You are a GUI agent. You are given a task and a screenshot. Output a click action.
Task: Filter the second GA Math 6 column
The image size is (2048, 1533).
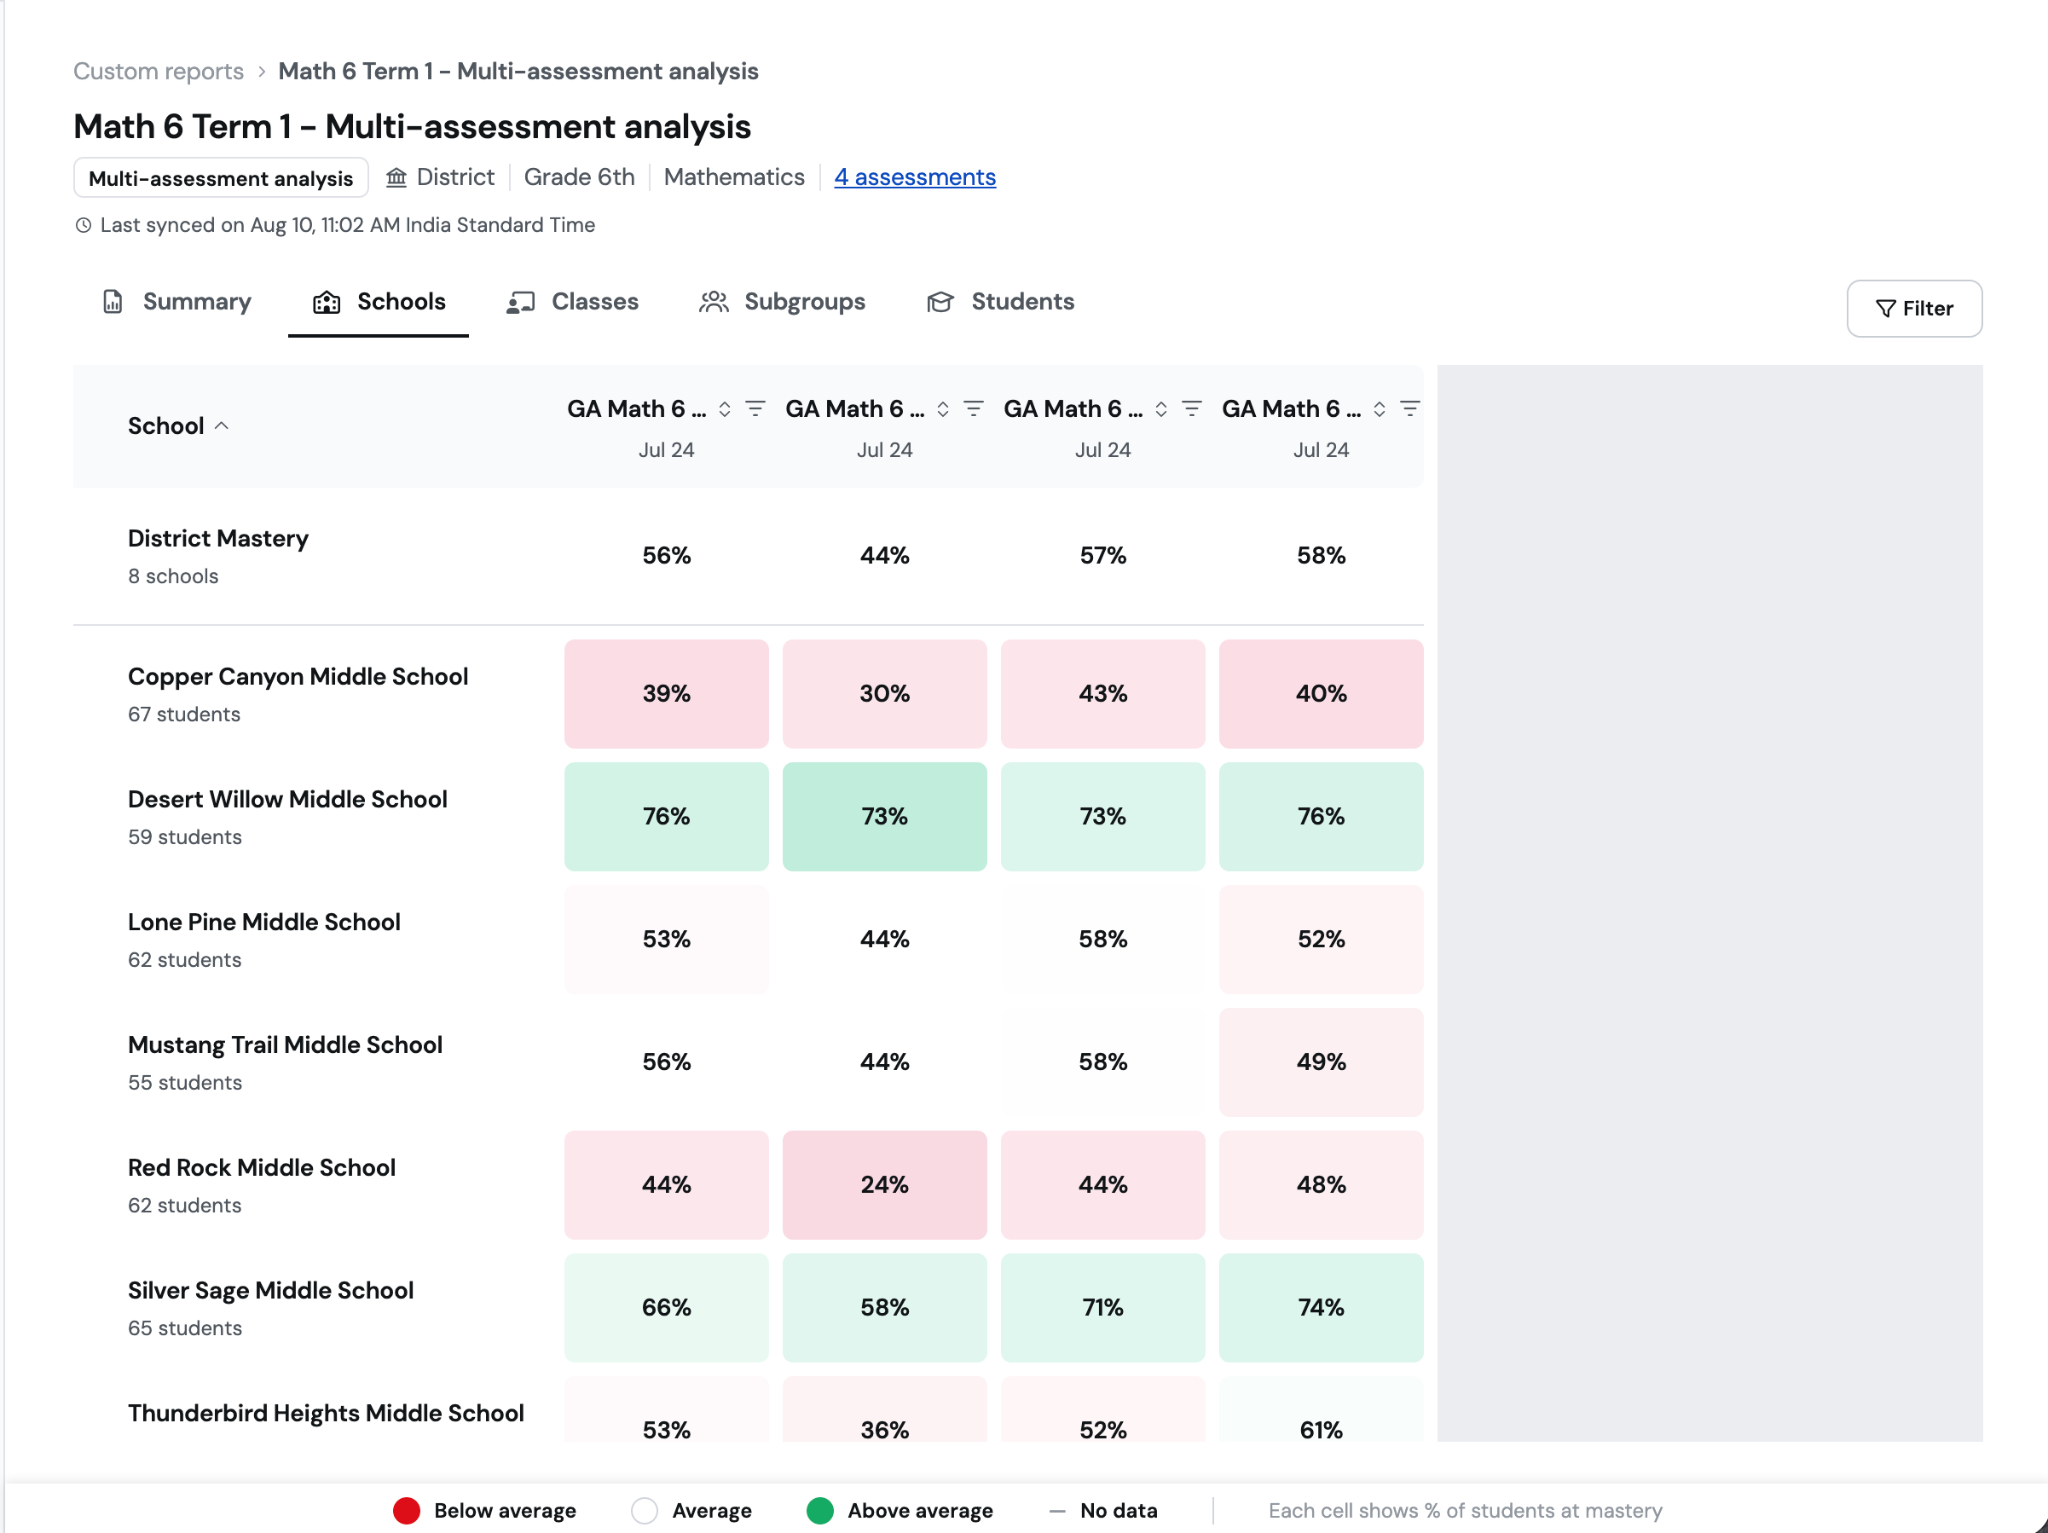click(974, 409)
